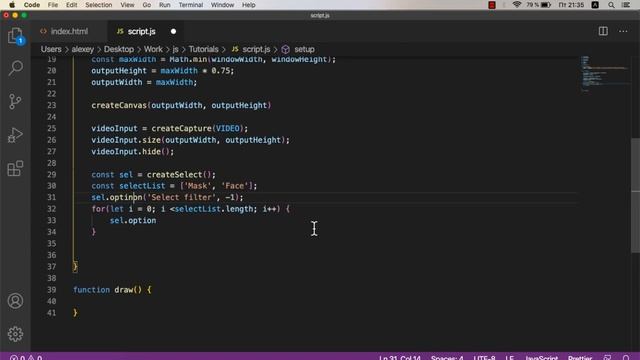The image size is (640, 360).
Task: Open Spotlight search in menu bar
Action: [x=611, y=5]
